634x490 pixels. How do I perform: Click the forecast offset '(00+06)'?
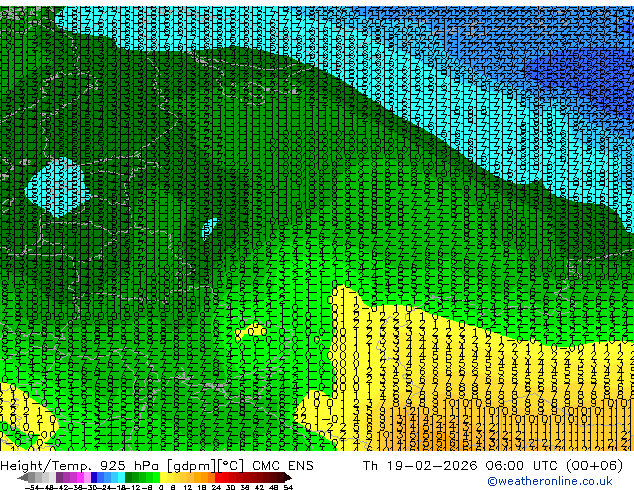pyautogui.click(x=594, y=466)
